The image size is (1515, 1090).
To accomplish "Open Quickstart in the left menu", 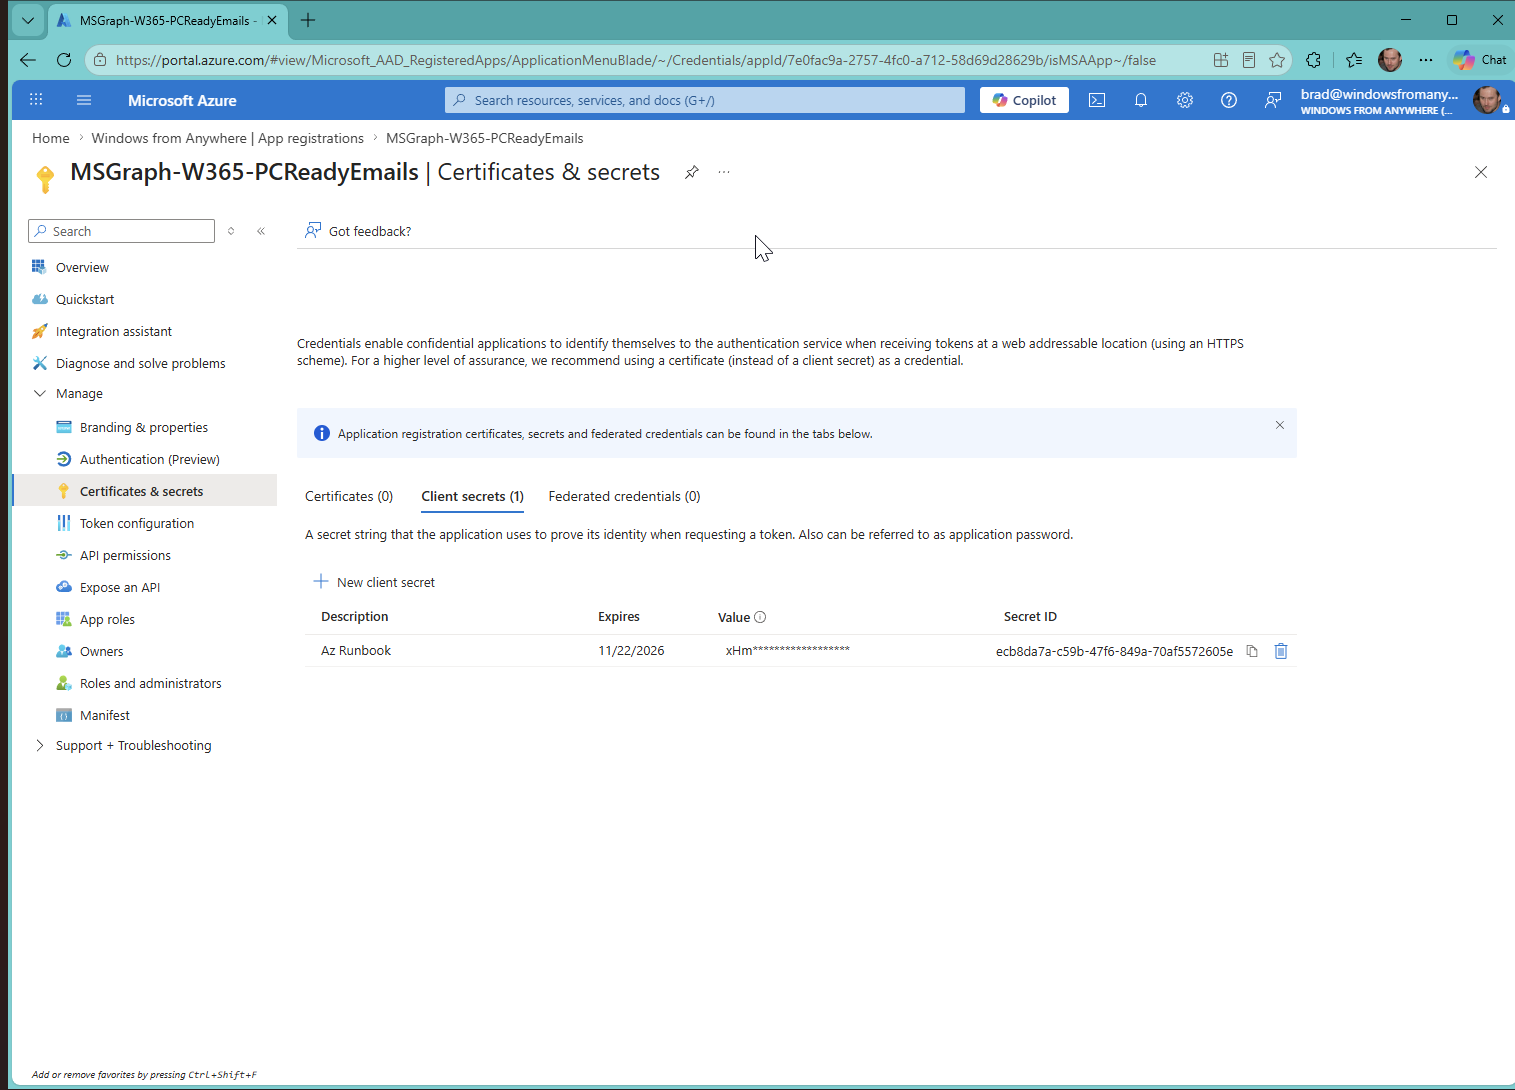I will click(x=85, y=299).
